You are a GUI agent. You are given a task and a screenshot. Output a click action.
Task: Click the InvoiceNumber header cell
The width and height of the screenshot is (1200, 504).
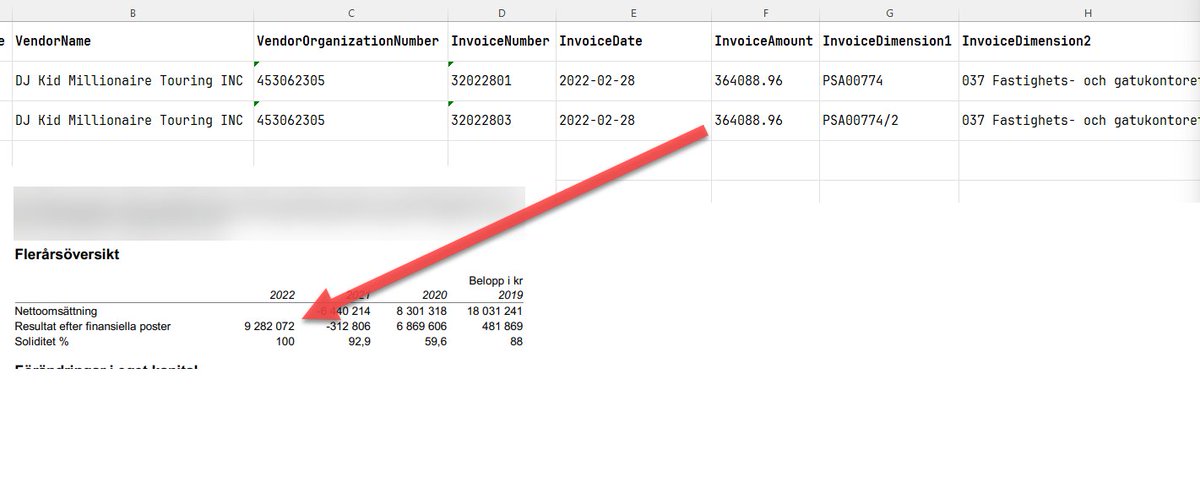pyautogui.click(x=502, y=41)
